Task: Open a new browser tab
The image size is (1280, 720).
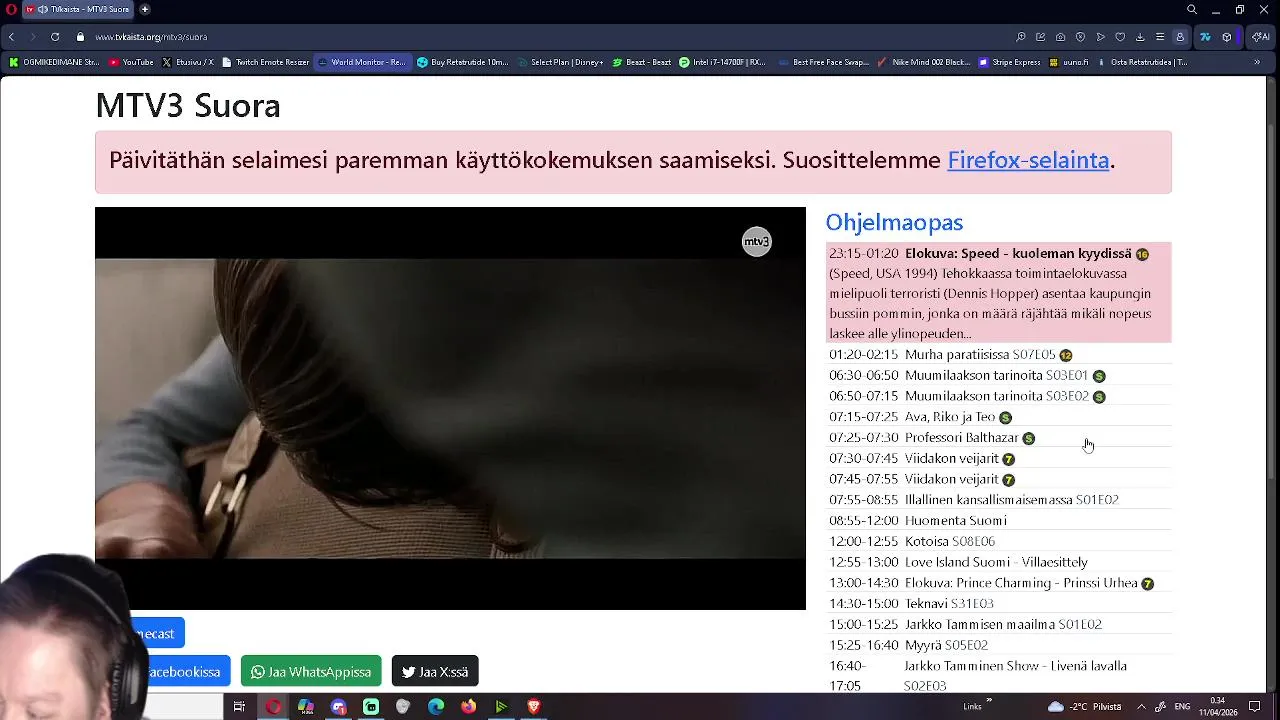Action: click(145, 9)
